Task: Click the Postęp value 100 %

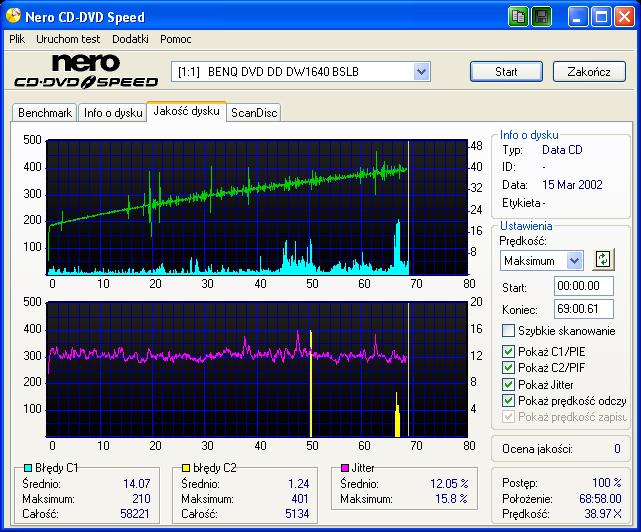Action: 607,483
